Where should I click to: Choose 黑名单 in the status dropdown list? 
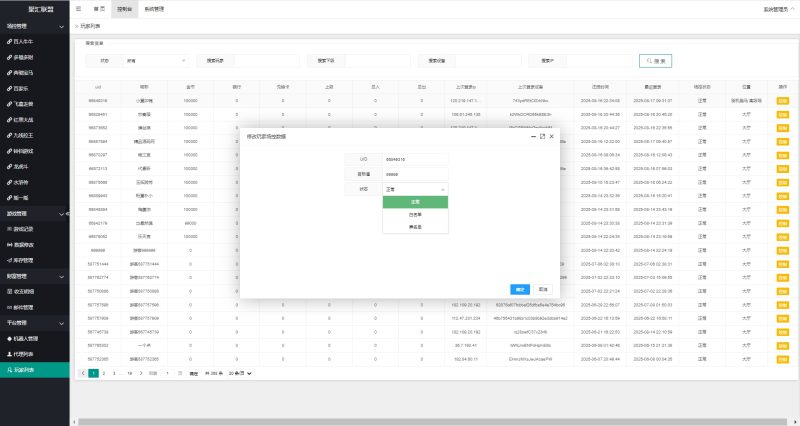point(415,226)
